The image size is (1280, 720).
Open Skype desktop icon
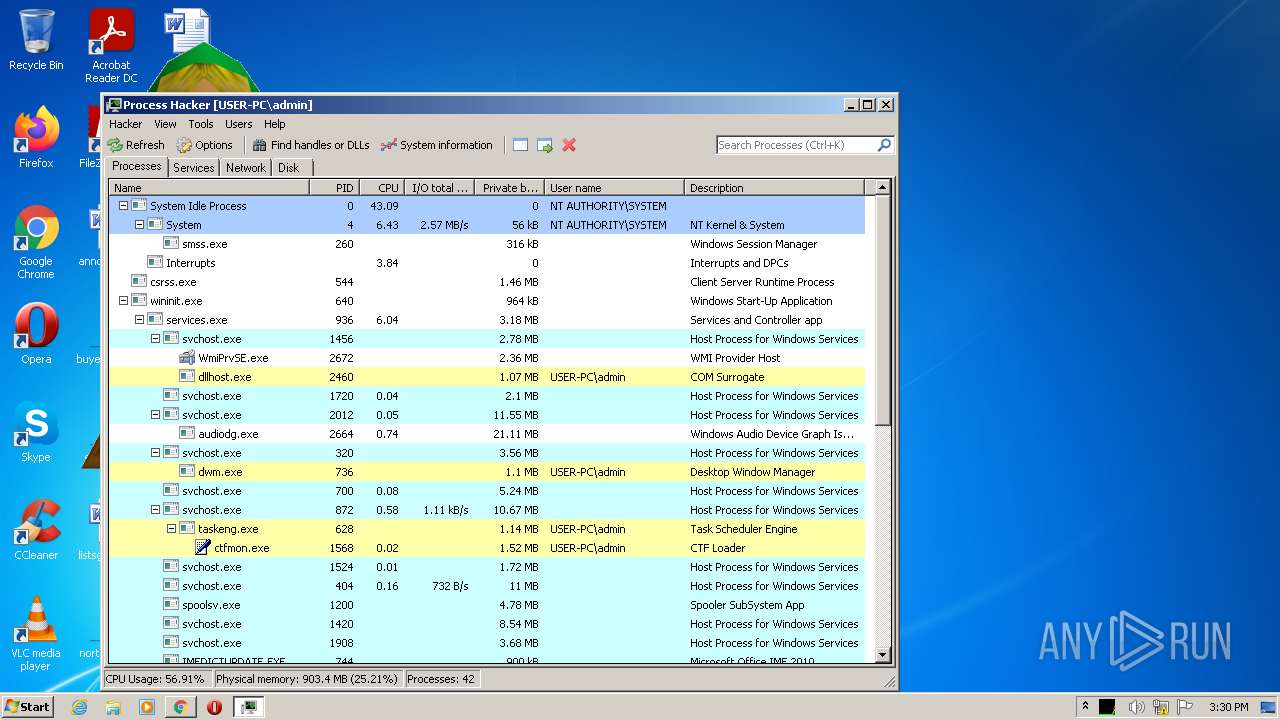pyautogui.click(x=36, y=432)
